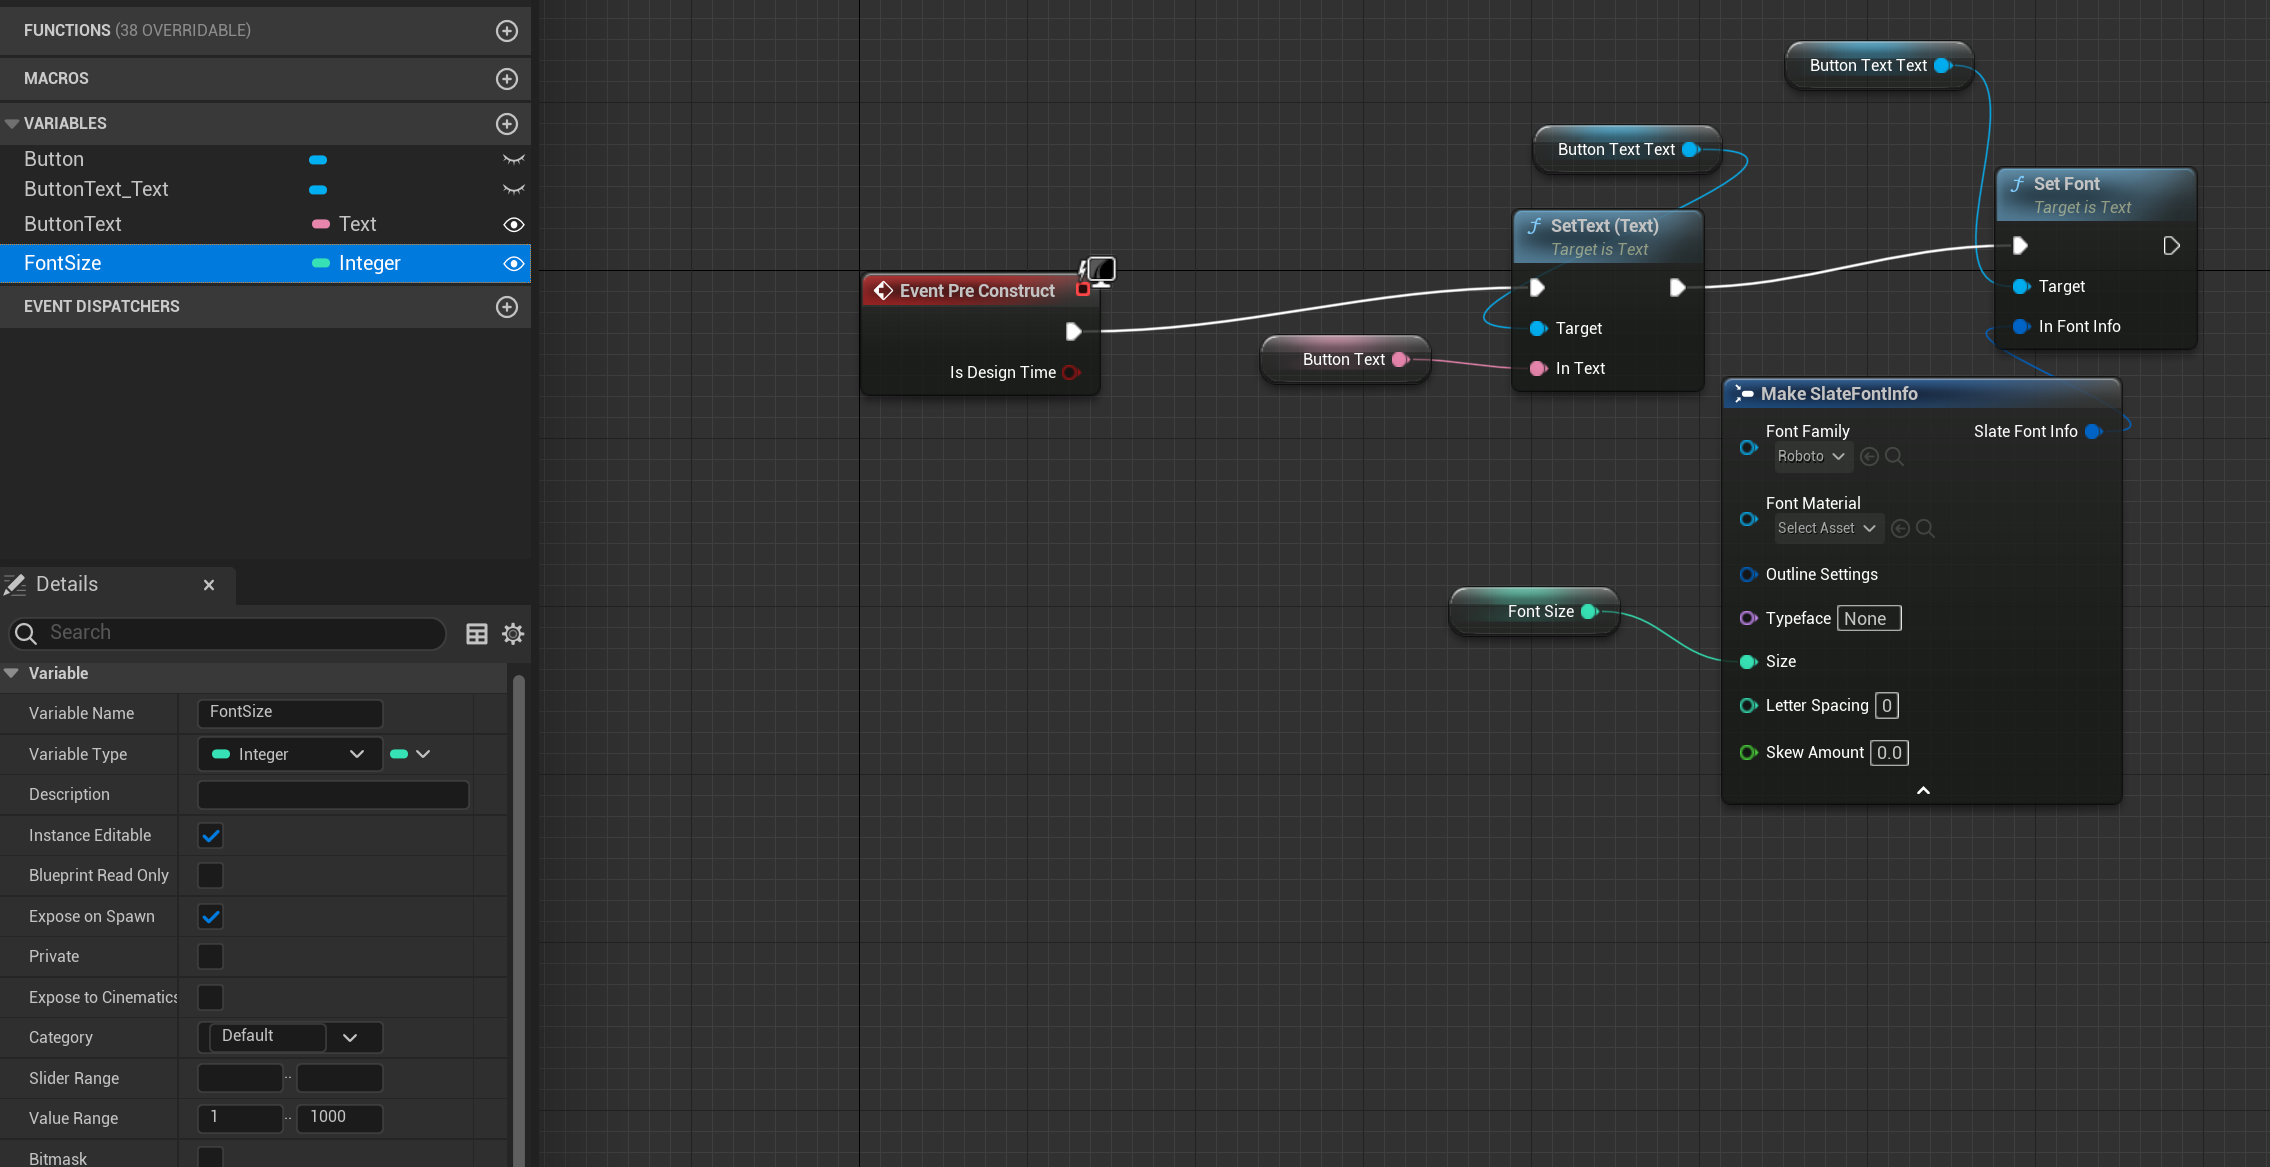Open the Roboto Font Family dropdown
Screen dimensions: 2270x1167
coord(1811,457)
